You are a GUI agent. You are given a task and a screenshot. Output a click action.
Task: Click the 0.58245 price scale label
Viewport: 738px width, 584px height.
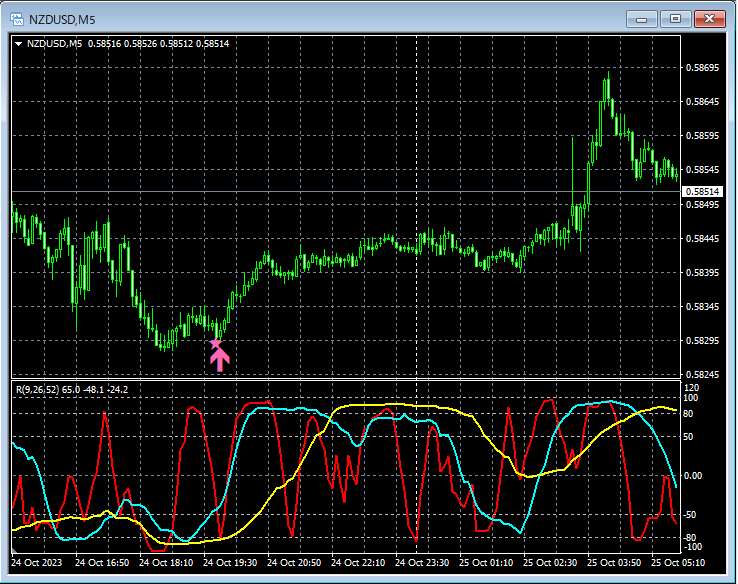point(702,375)
